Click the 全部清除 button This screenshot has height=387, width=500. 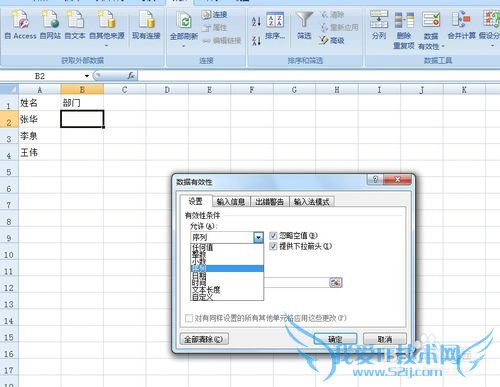point(204,339)
